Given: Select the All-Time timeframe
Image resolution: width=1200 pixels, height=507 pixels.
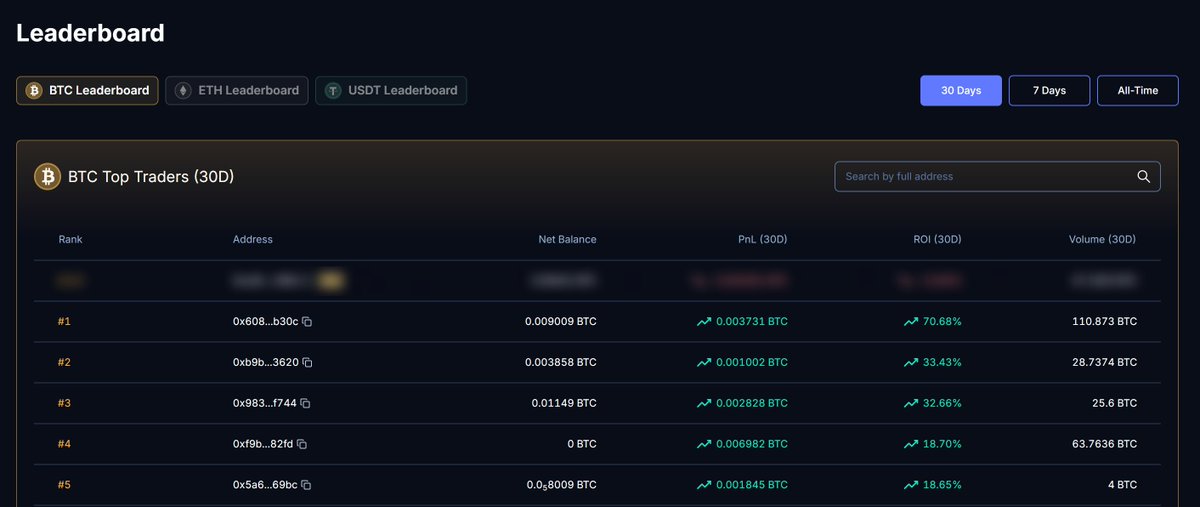Looking at the screenshot, I should pyautogui.click(x=1138, y=90).
